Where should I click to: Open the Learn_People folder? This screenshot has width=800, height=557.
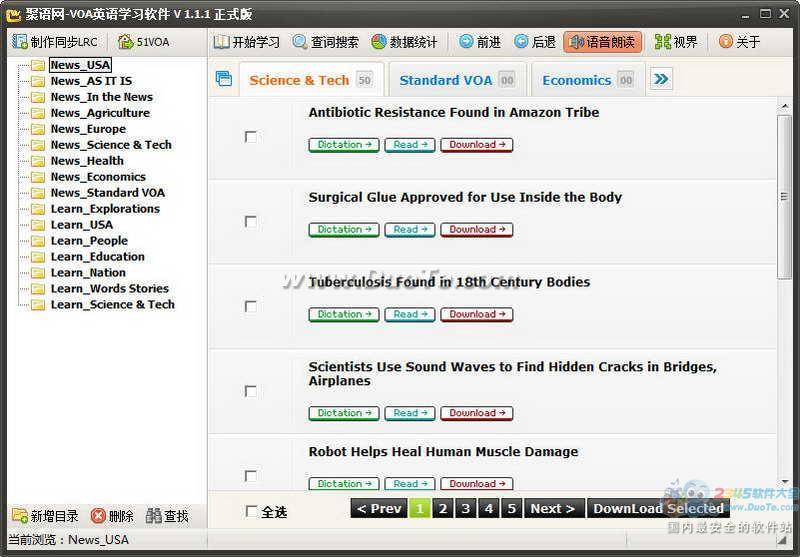89,241
